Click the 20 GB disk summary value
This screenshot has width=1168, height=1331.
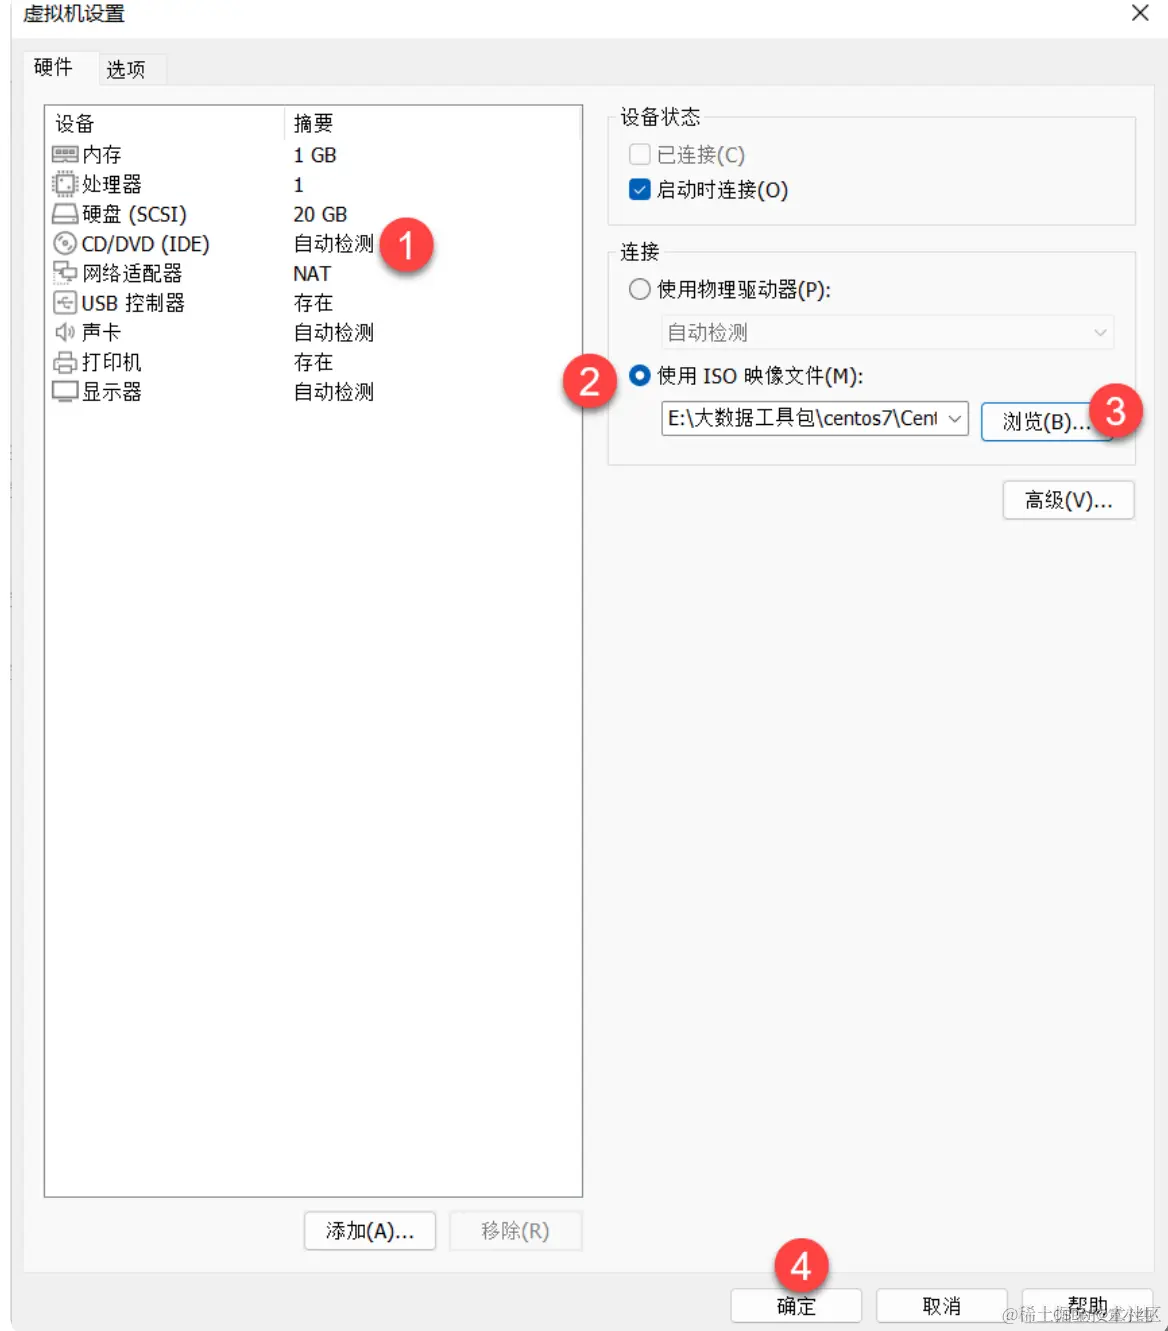(x=320, y=214)
